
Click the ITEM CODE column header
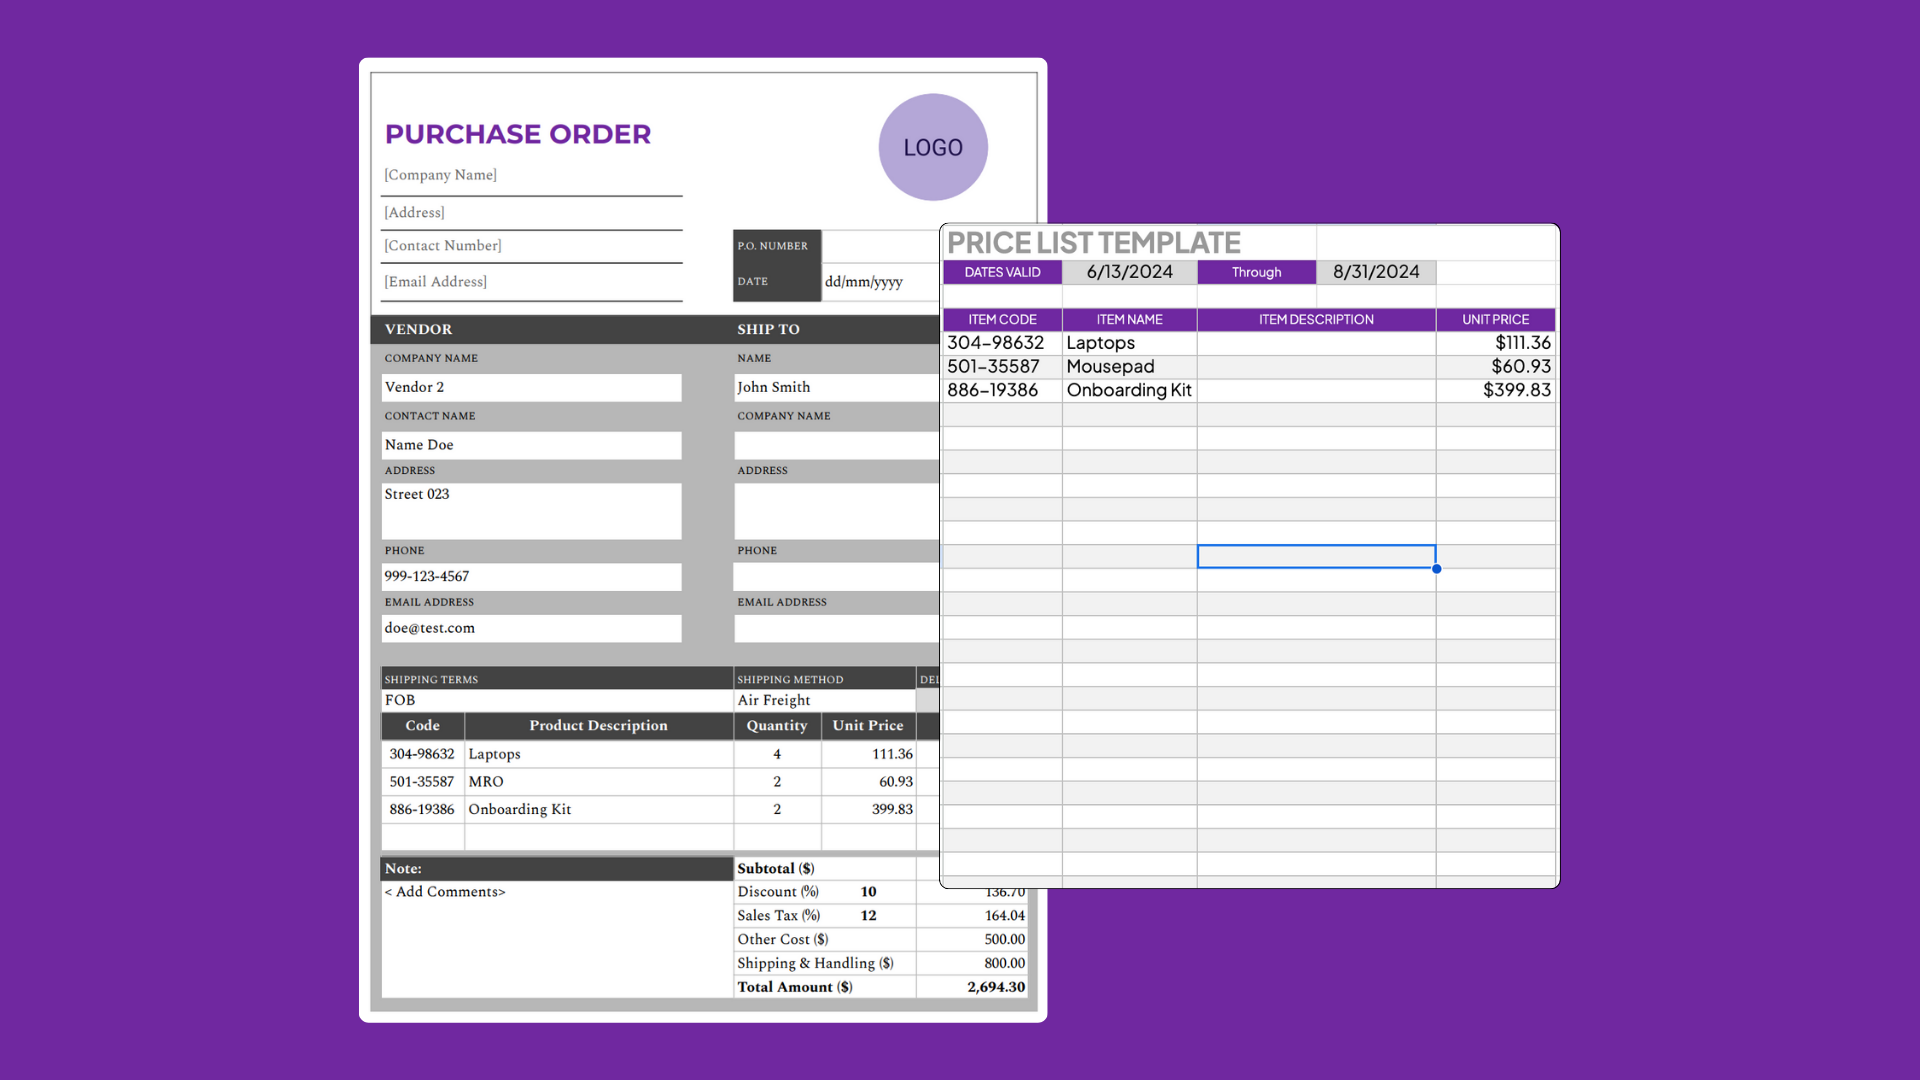[x=1002, y=319]
